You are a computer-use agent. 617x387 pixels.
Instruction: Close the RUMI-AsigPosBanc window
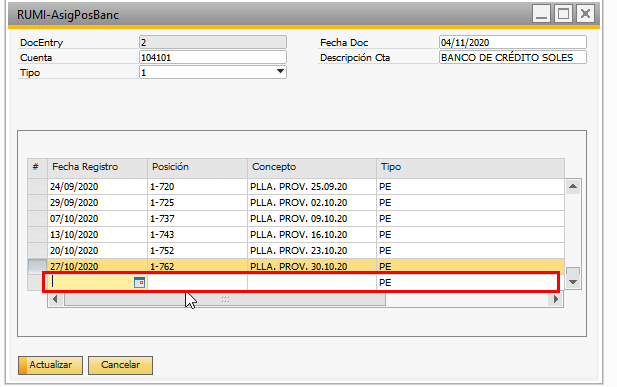(586, 14)
